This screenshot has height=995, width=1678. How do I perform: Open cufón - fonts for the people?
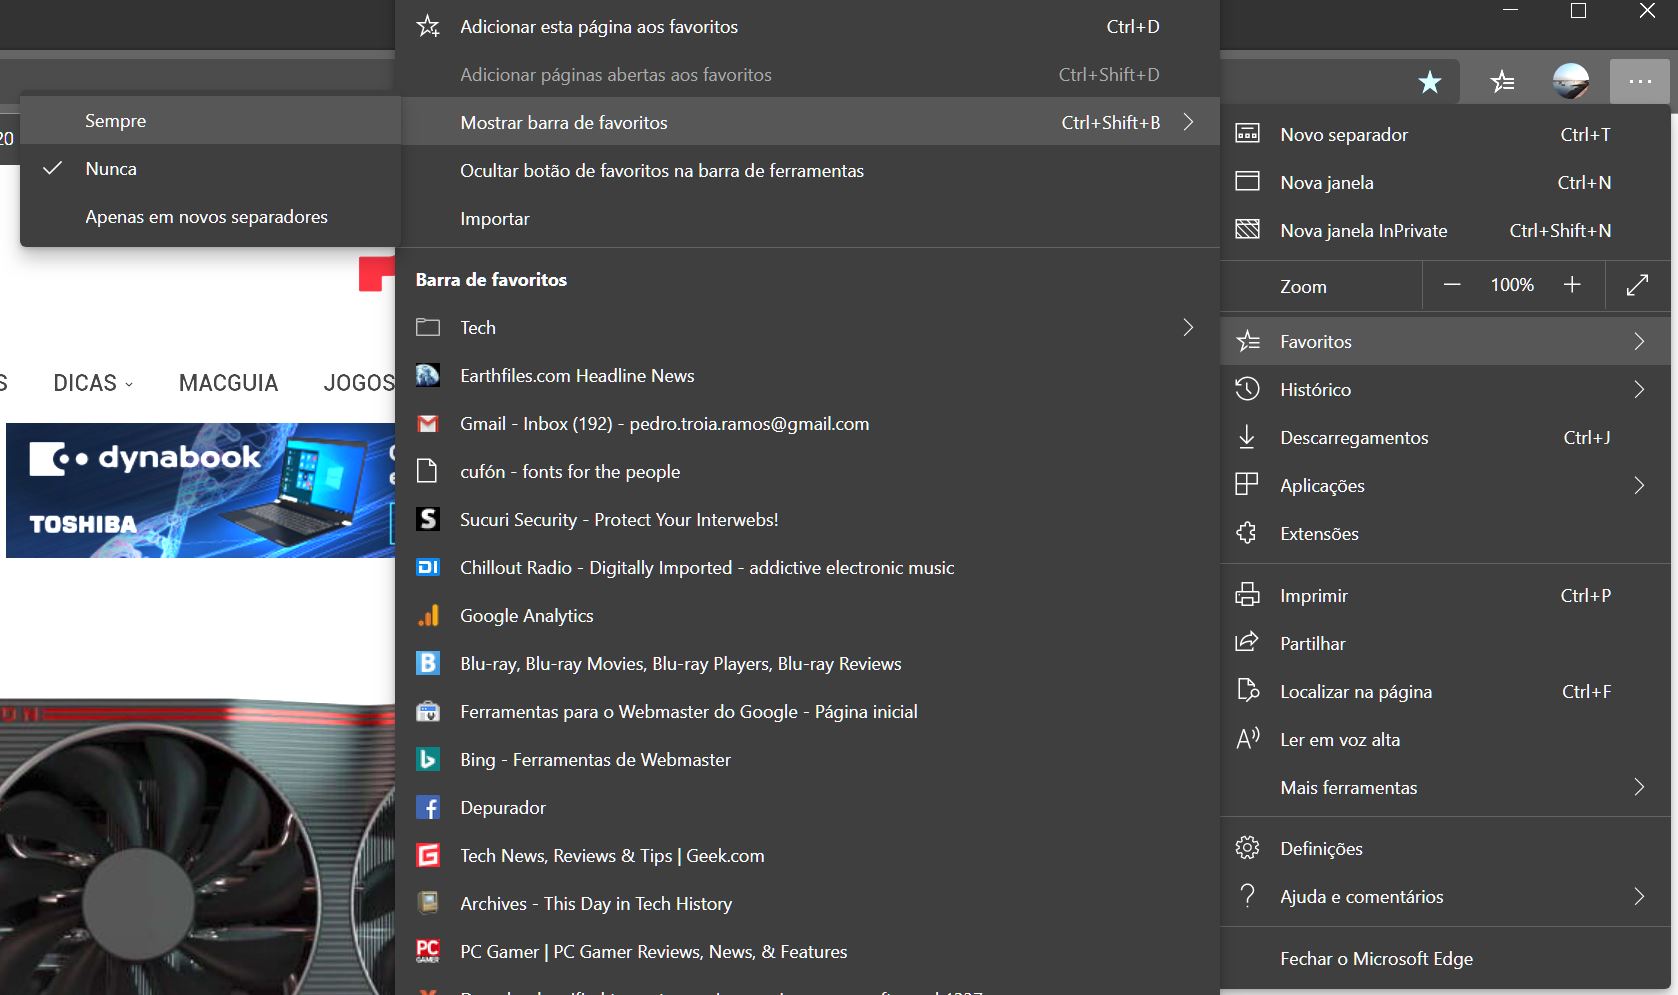[x=808, y=471]
